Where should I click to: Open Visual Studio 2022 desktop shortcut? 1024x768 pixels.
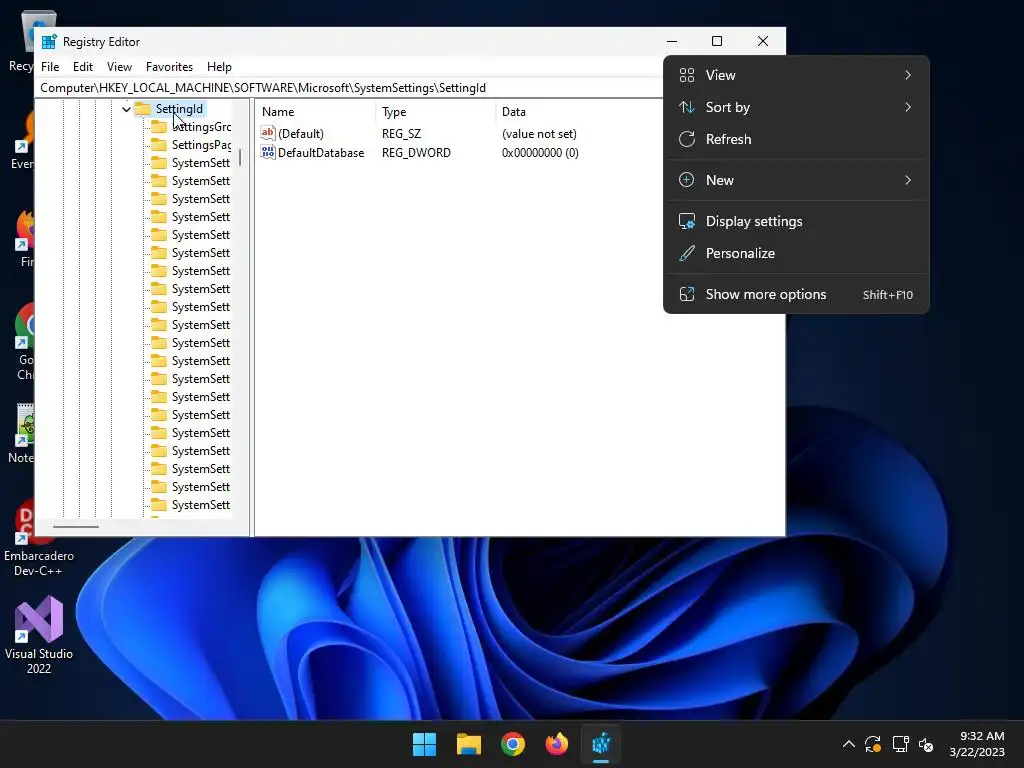point(39,635)
